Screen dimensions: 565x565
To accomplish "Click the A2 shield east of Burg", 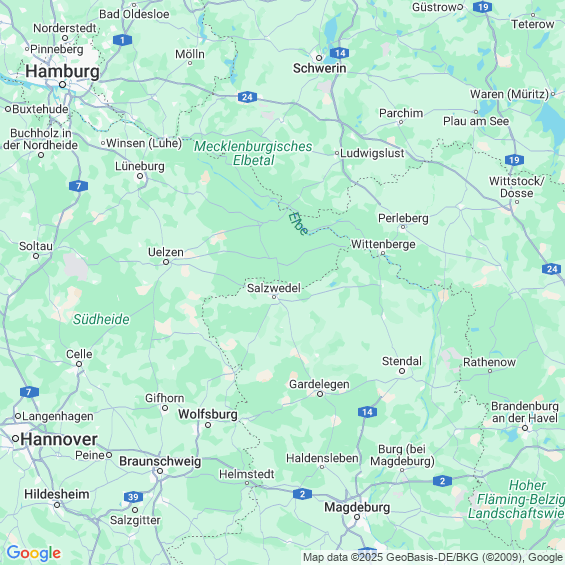I will coord(442,481).
